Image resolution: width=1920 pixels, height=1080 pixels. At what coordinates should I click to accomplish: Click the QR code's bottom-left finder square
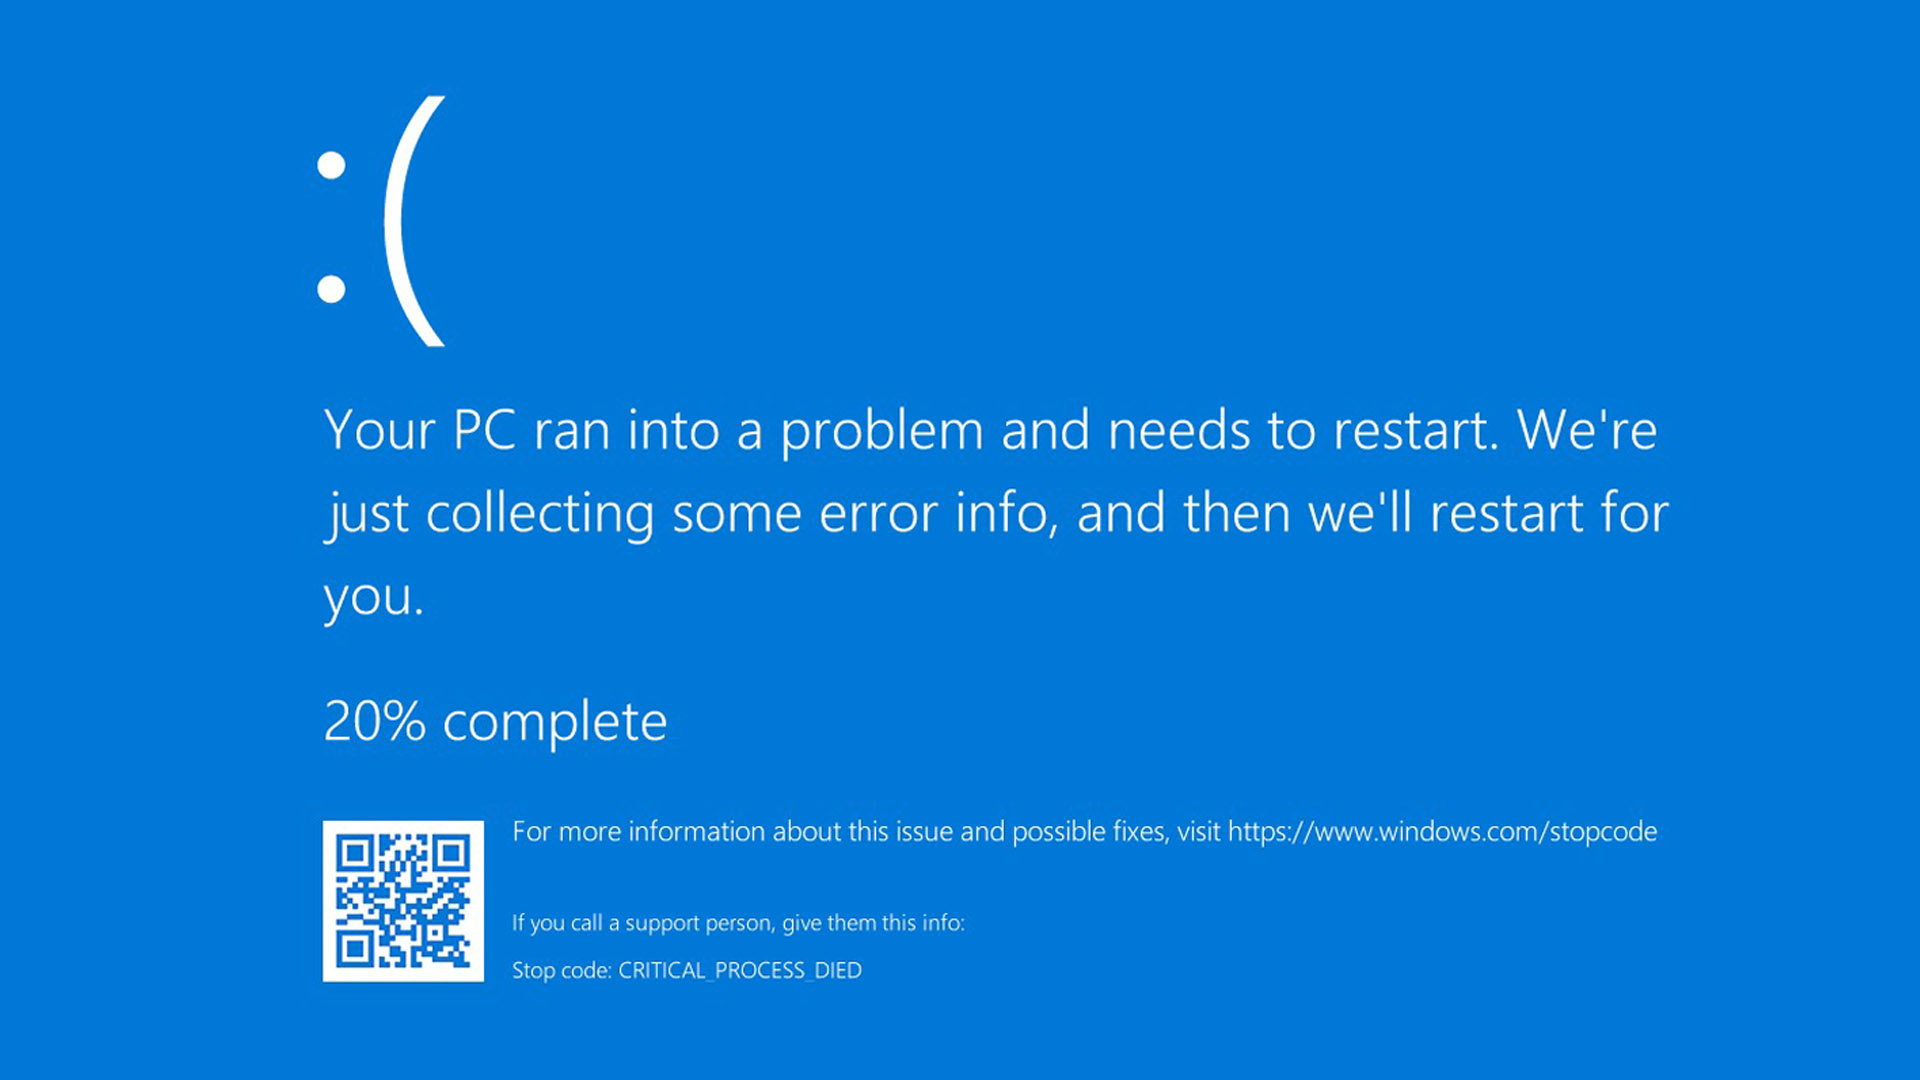tap(354, 949)
